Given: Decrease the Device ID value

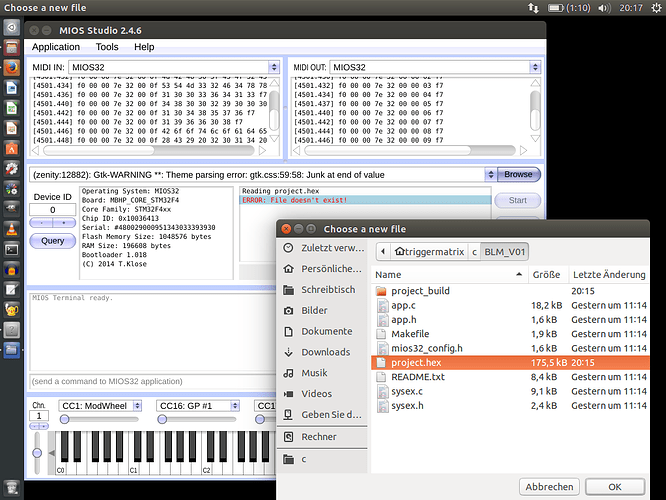Looking at the screenshot, I should pyautogui.click(x=41, y=223).
